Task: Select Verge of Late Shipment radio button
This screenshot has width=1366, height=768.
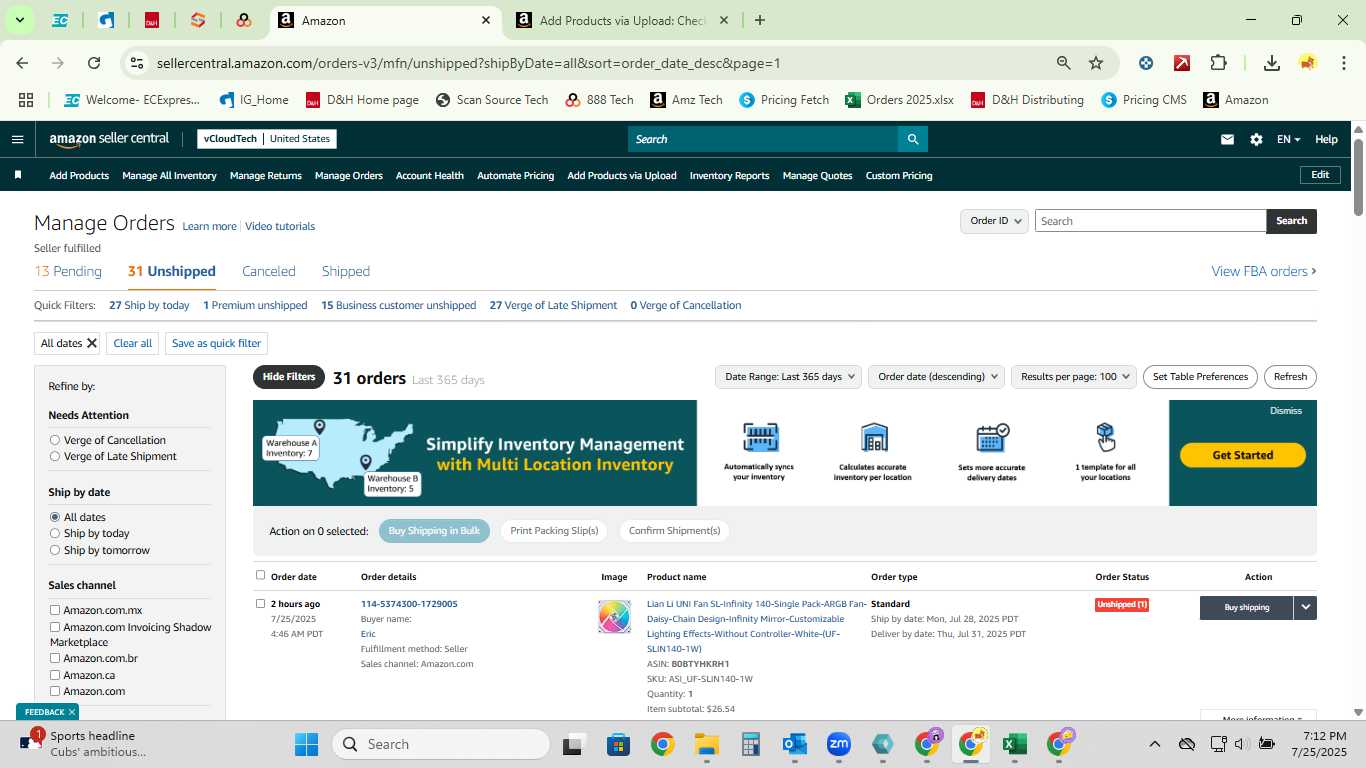Action: [x=55, y=456]
